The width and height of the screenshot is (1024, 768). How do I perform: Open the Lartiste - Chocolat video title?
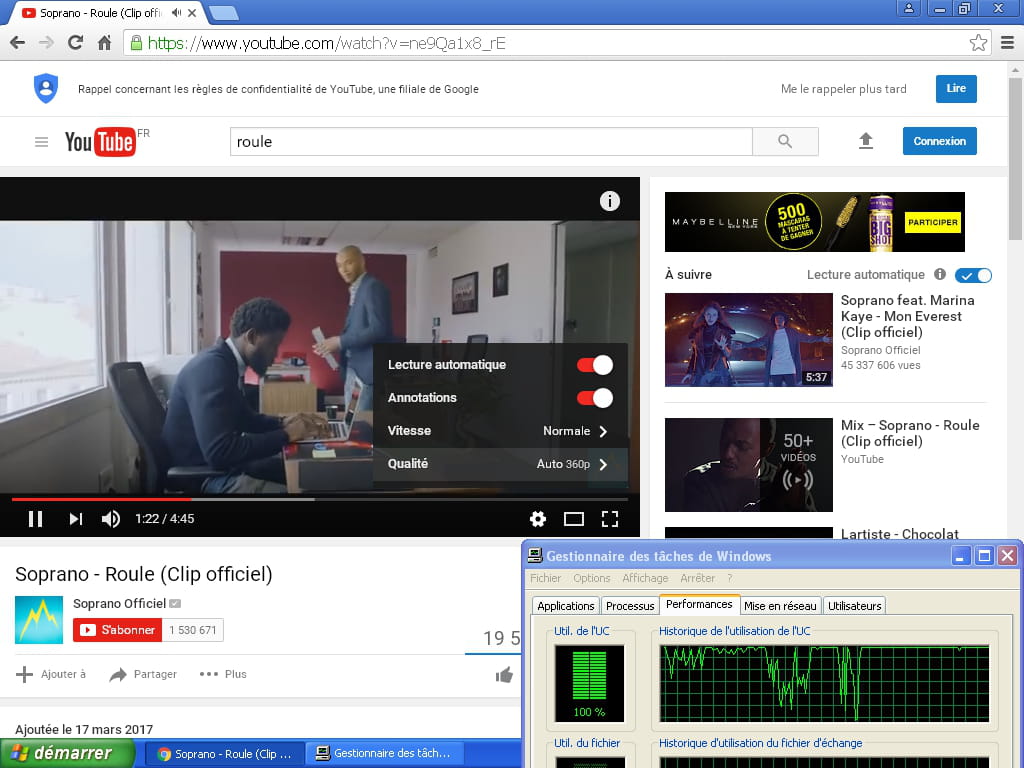tap(899, 534)
